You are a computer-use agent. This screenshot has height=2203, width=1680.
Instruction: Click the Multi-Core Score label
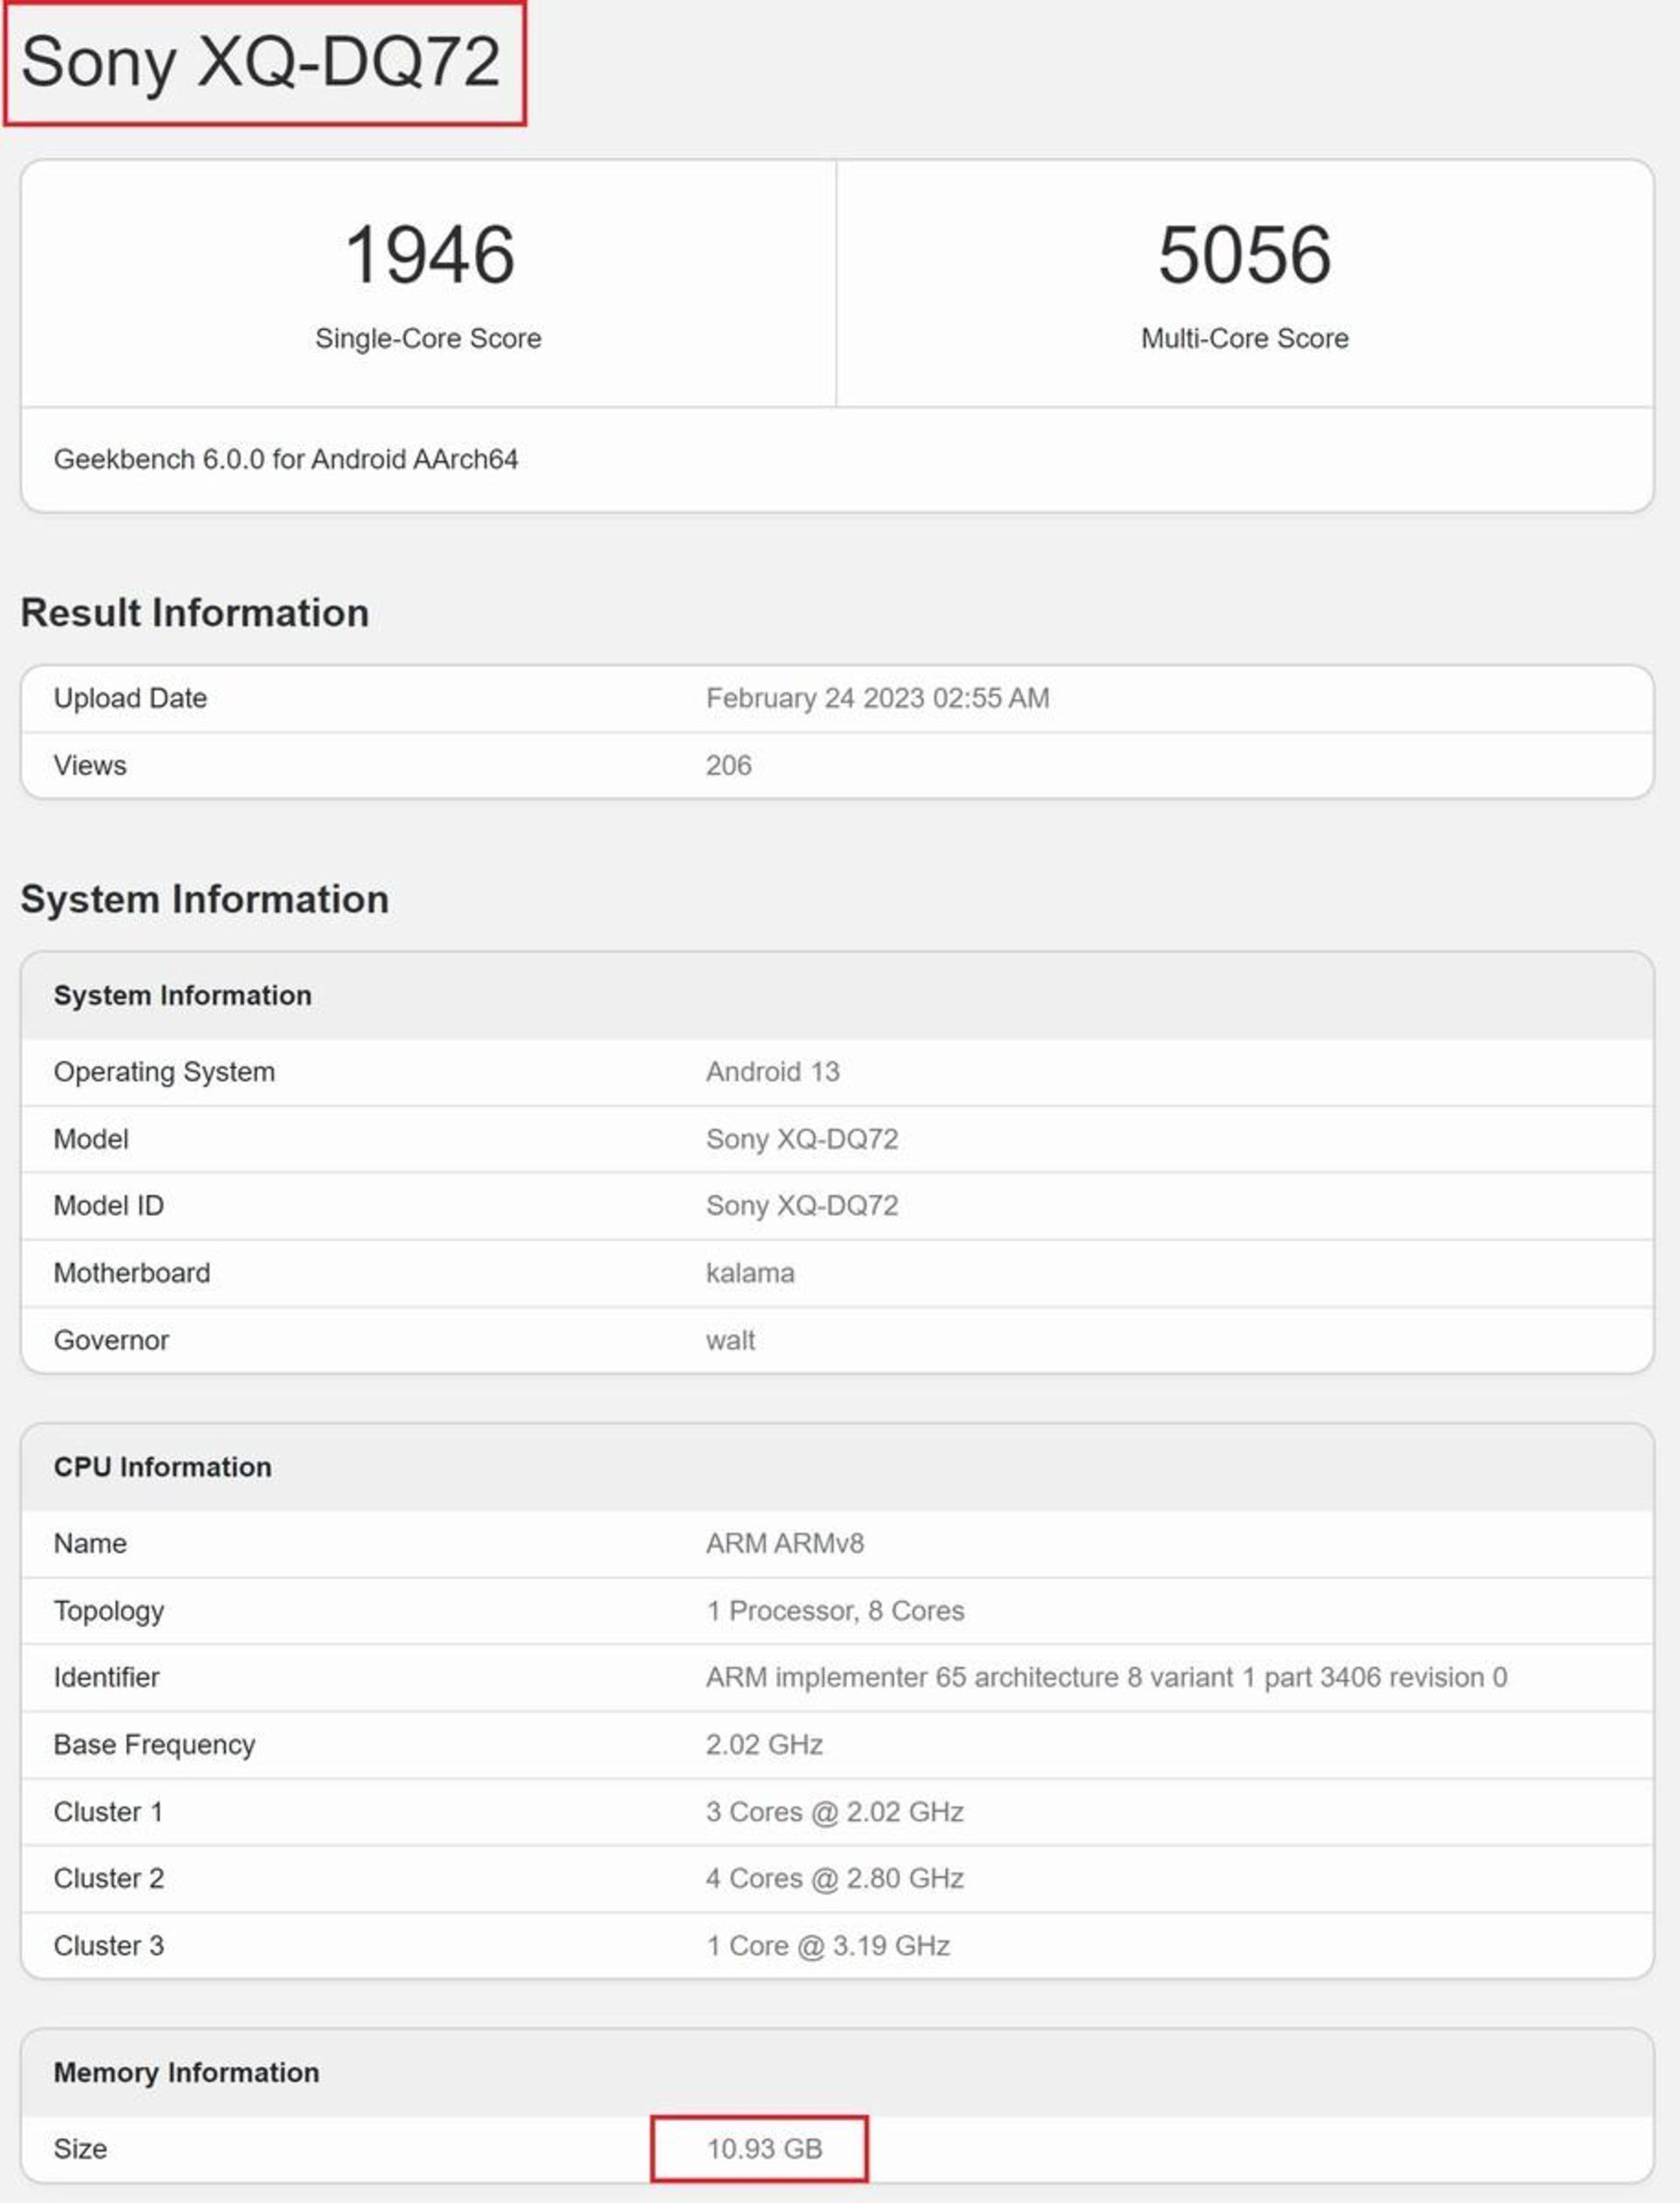click(1244, 338)
